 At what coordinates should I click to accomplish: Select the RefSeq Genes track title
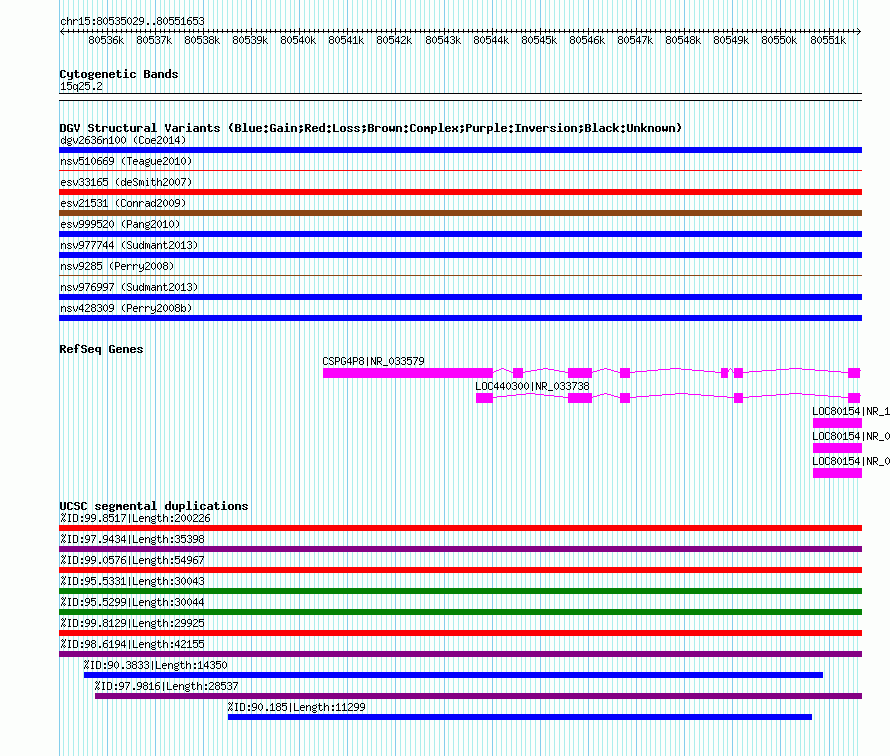click(x=101, y=349)
